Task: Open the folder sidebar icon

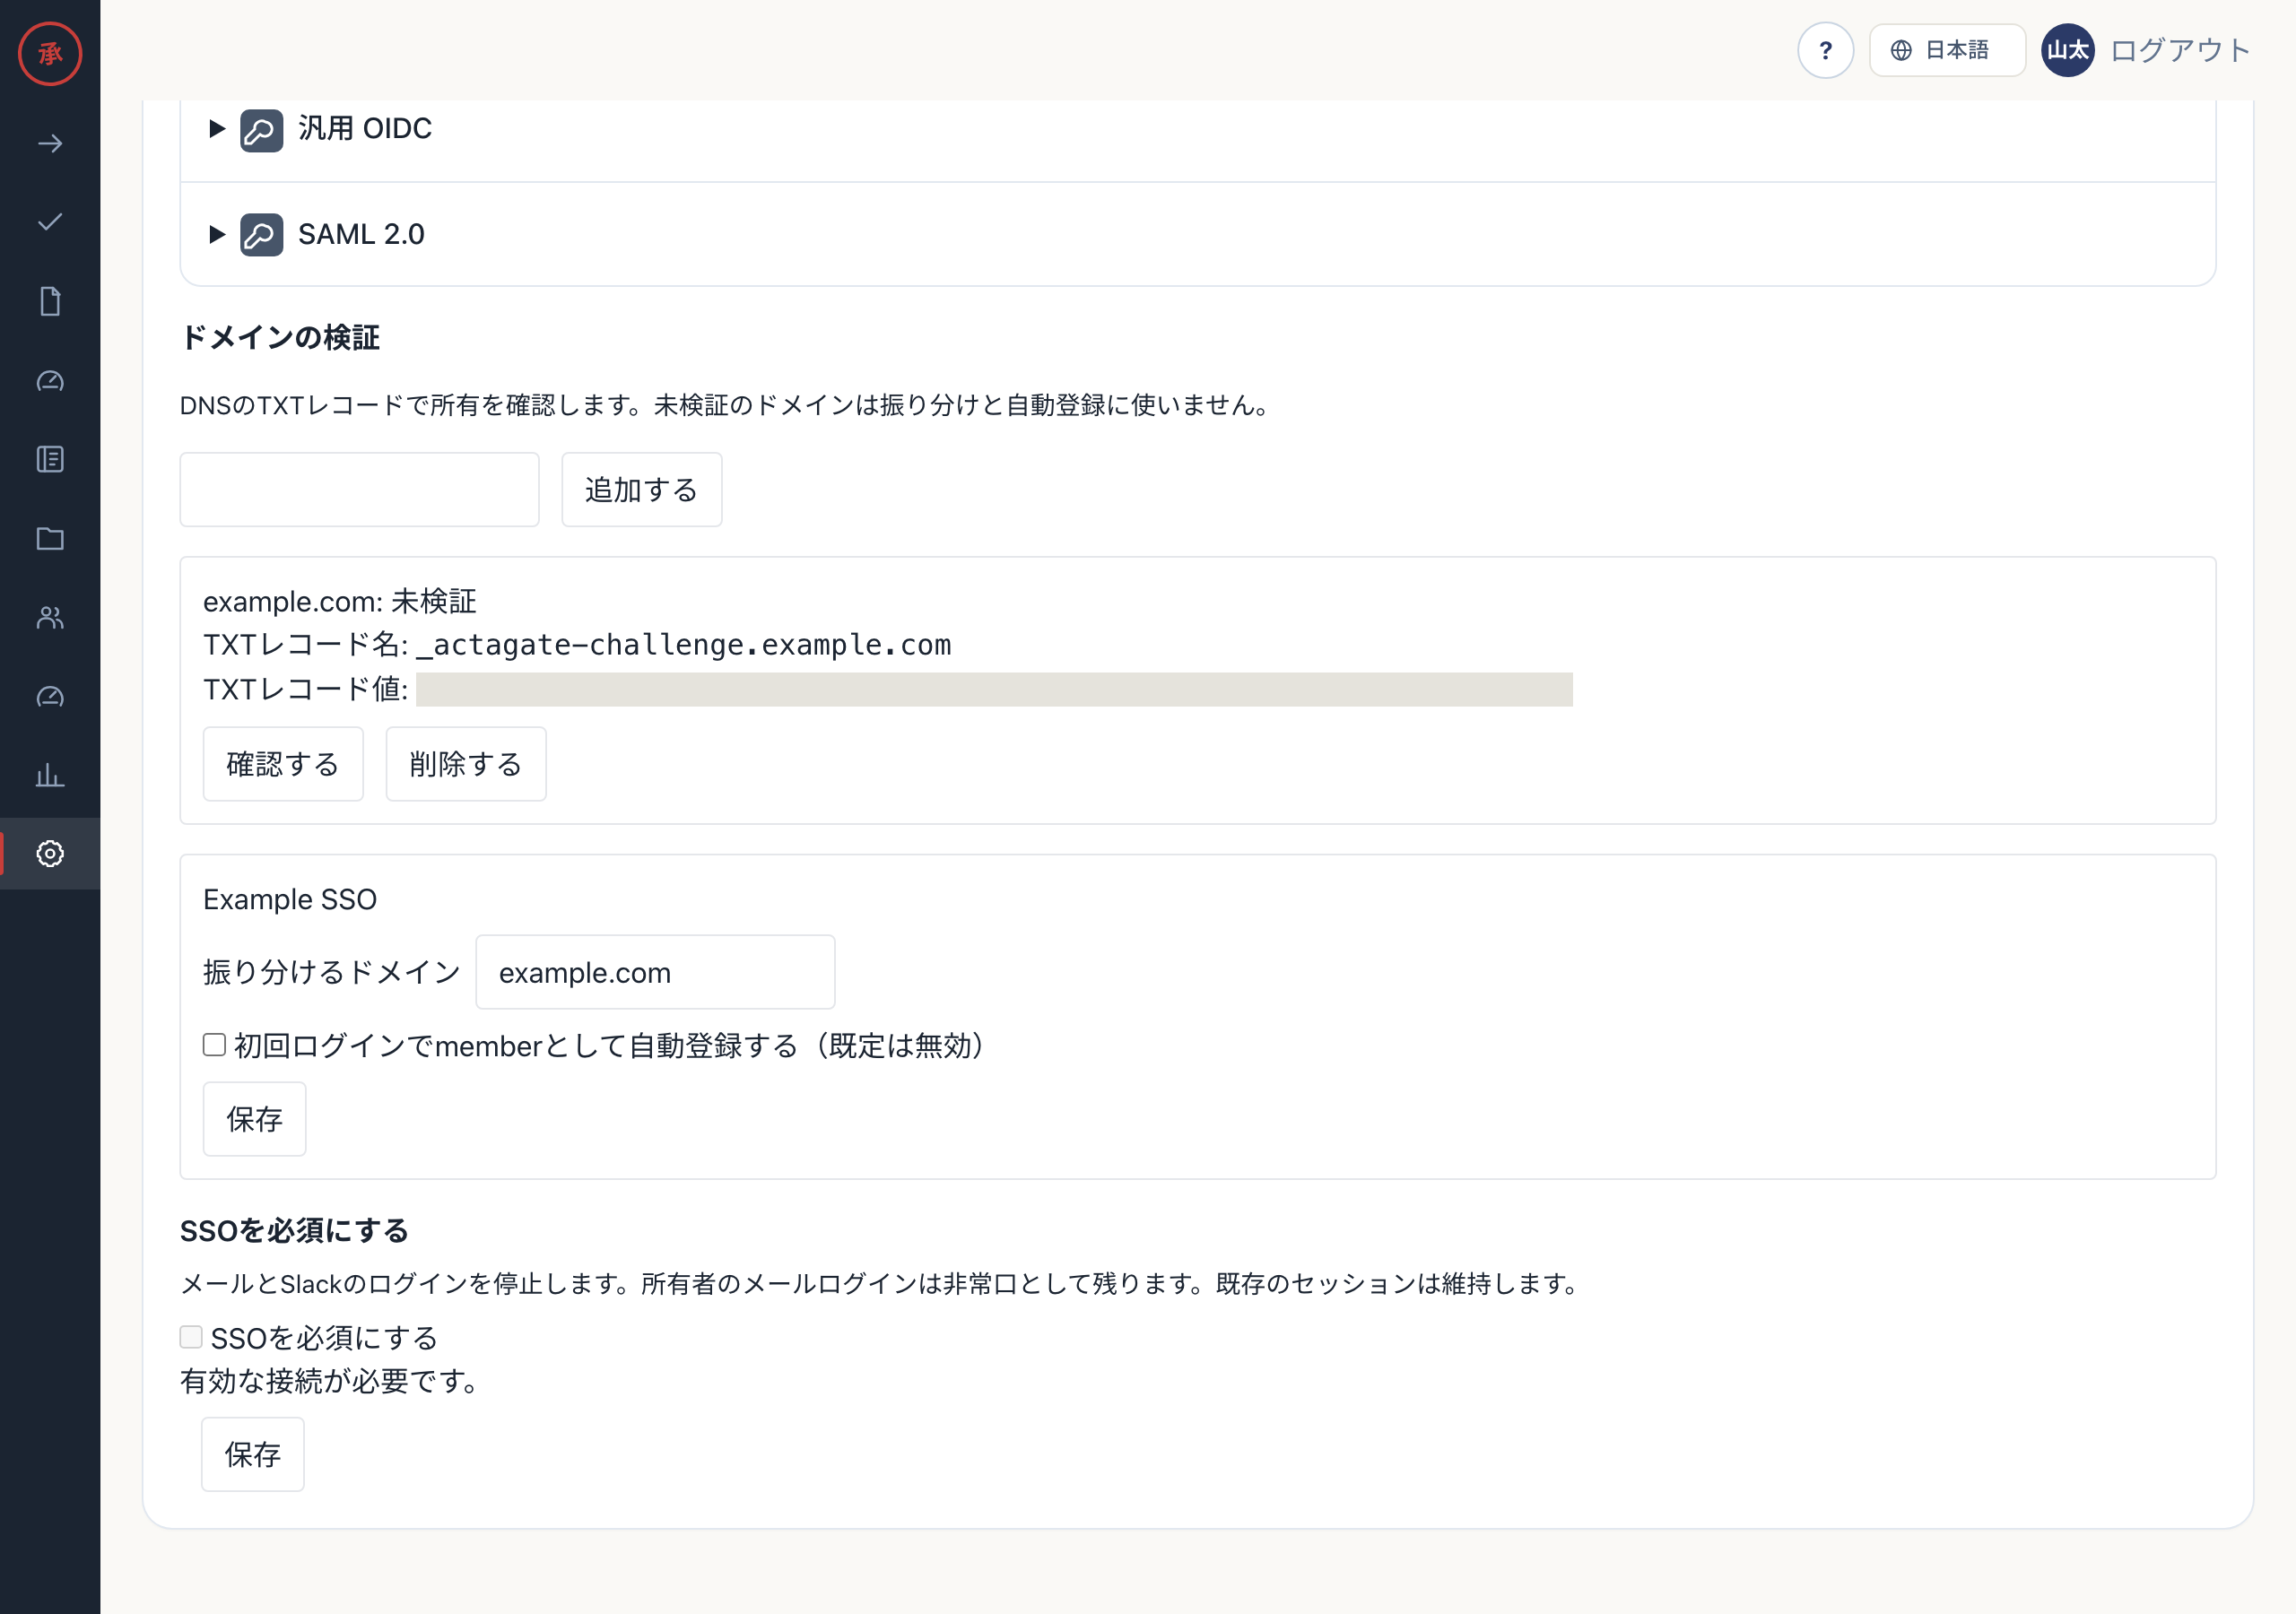Action: click(50, 538)
